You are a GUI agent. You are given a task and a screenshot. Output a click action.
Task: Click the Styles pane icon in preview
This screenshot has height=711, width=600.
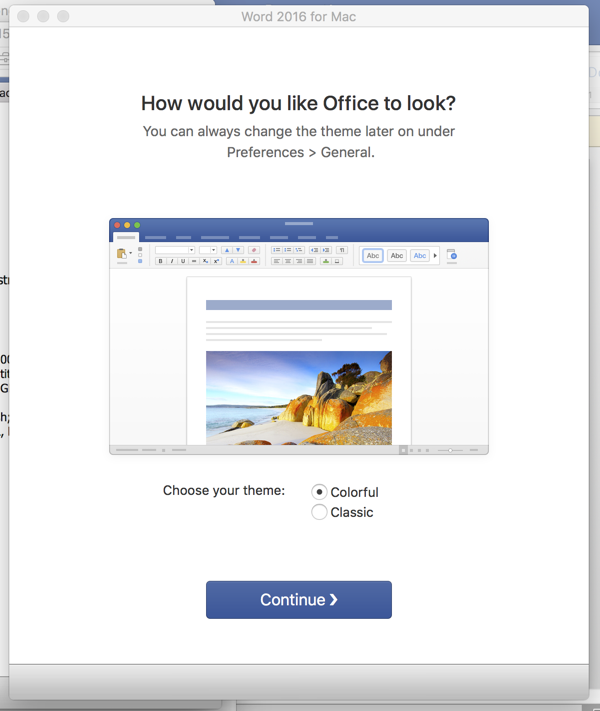click(451, 256)
